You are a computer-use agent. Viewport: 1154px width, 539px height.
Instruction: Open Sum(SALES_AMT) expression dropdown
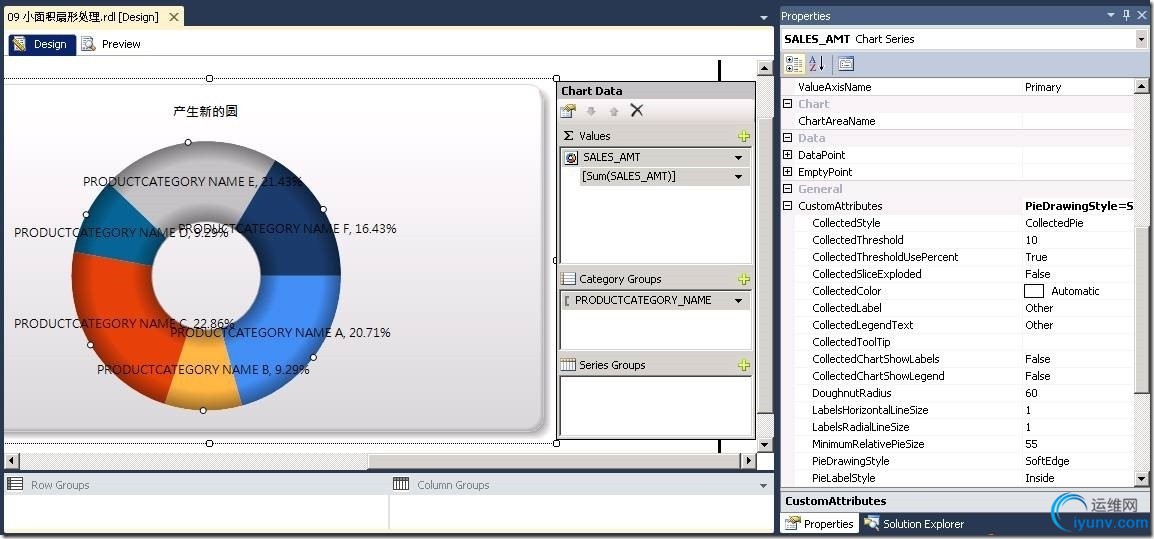(738, 177)
